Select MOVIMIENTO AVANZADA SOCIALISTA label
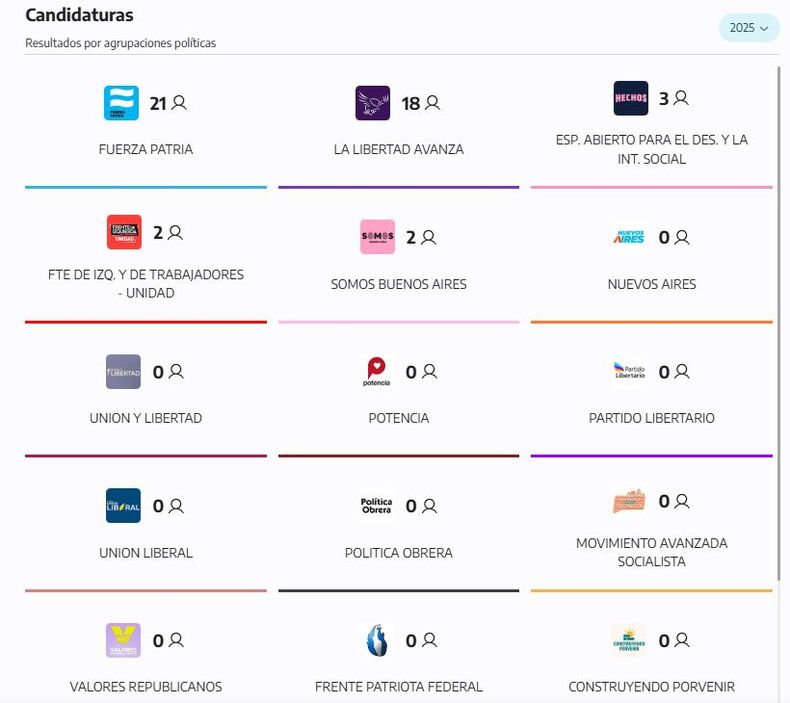The height and width of the screenshot is (703, 790). (x=651, y=552)
